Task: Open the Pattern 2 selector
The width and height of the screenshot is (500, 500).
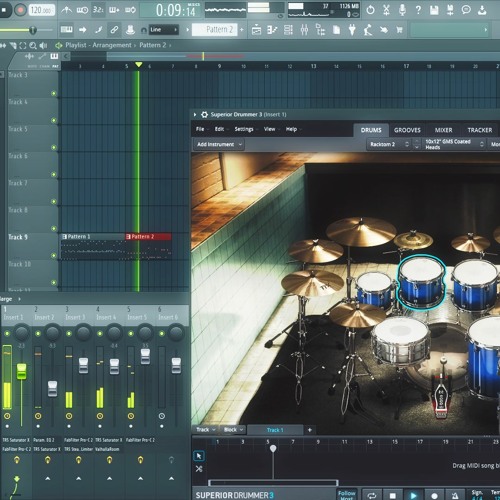Action: (x=215, y=30)
